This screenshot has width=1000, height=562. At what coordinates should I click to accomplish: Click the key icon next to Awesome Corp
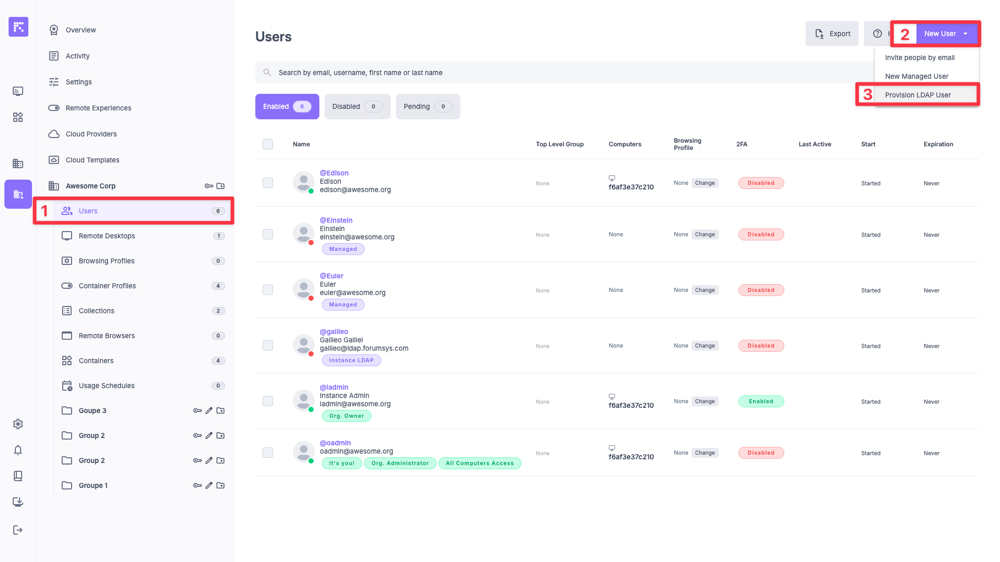click(x=209, y=186)
